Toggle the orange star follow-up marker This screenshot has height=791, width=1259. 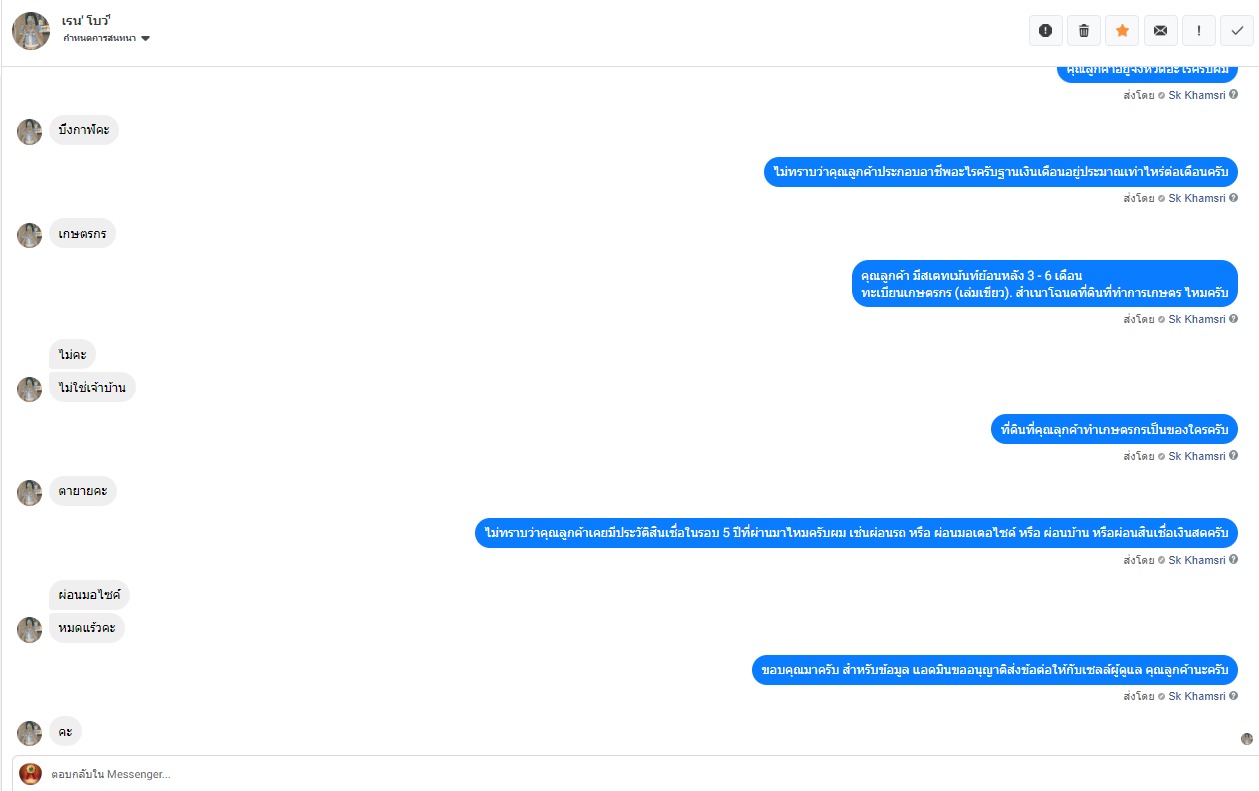click(x=1122, y=31)
